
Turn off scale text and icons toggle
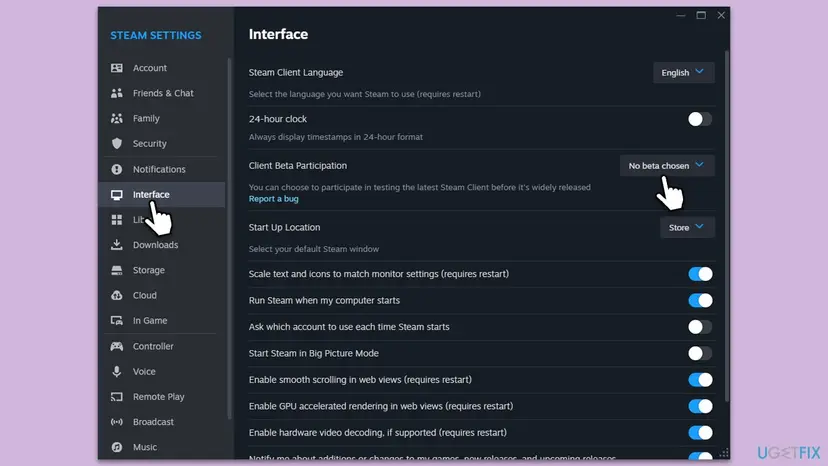[x=700, y=274]
